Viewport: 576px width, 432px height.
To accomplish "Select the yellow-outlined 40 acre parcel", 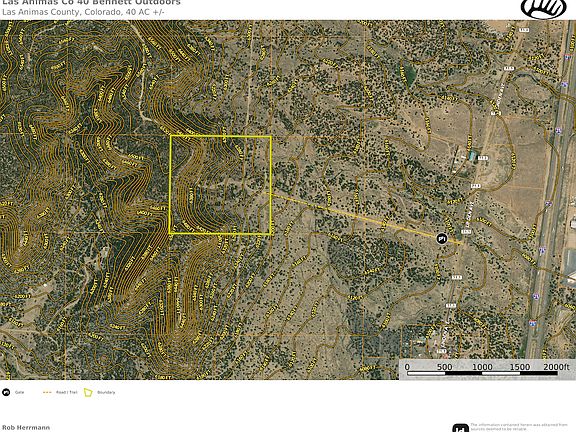I will 220,185.
